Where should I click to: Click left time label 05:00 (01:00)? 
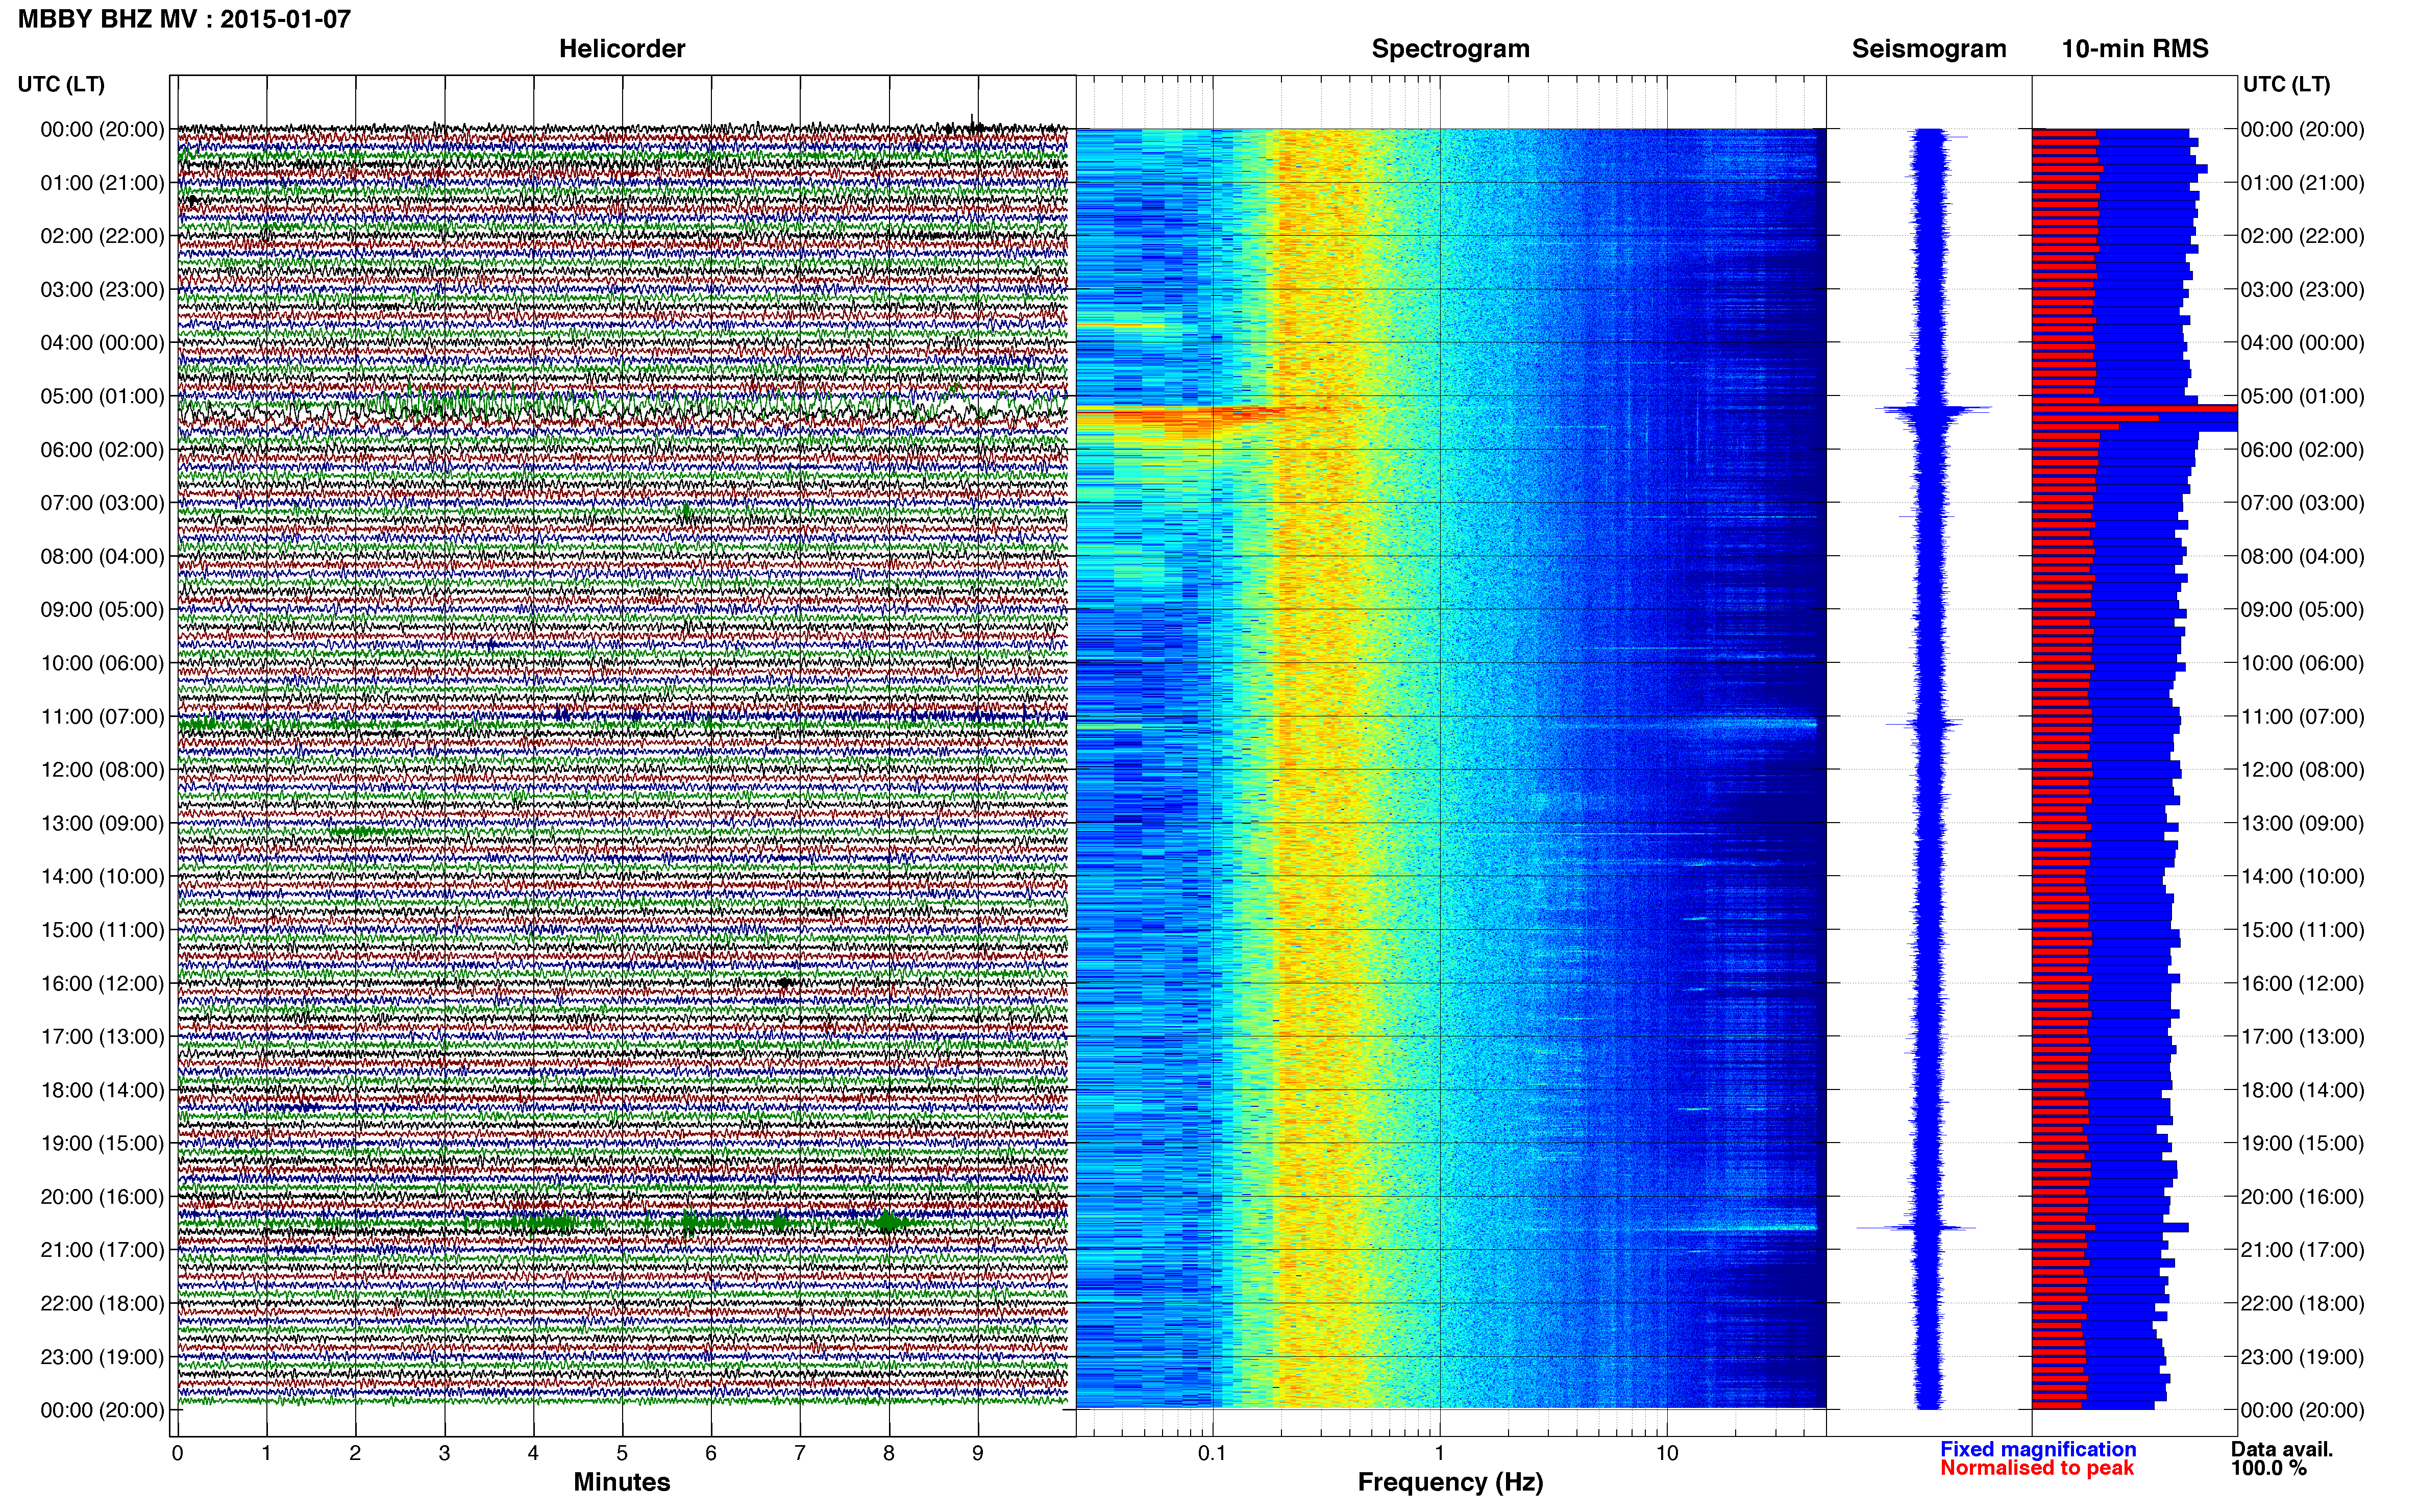102,396
